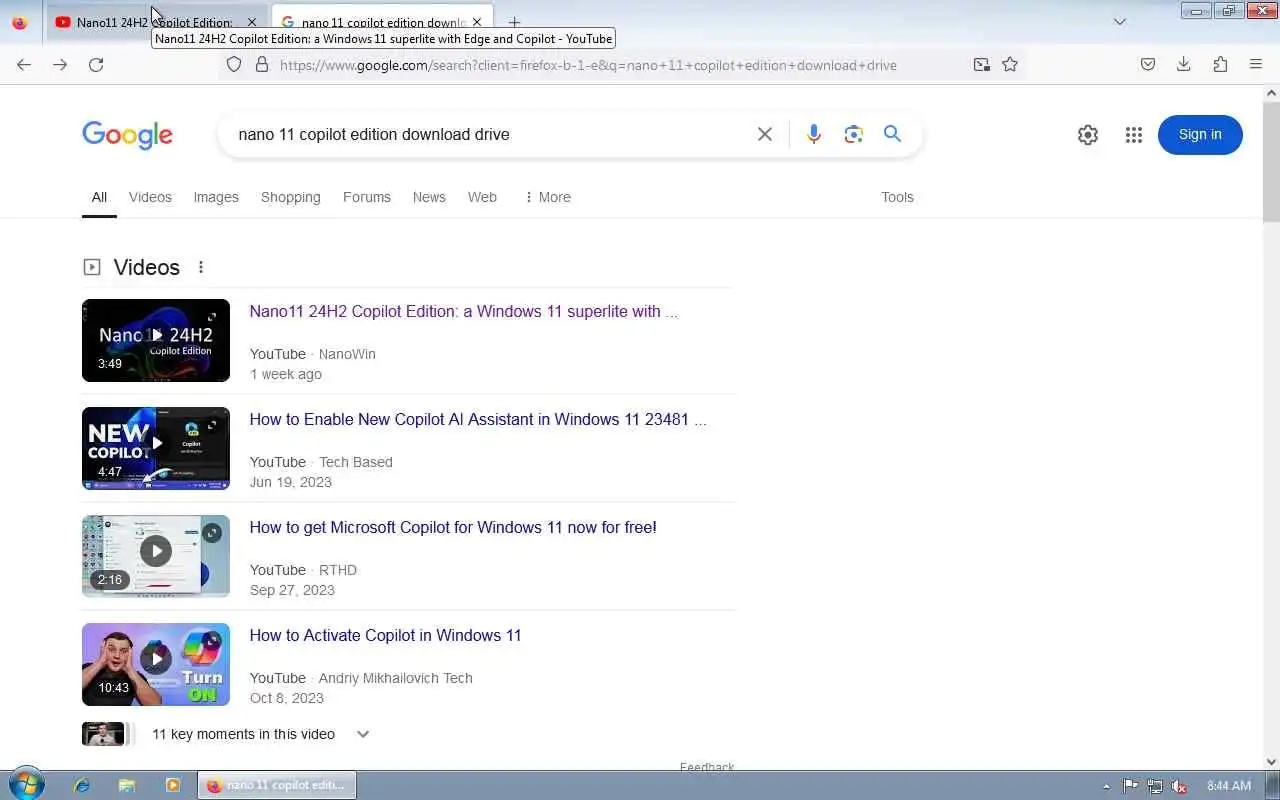Viewport: 1280px width, 800px height.
Task: Show site security via the padlock icon
Action: pos(262,64)
